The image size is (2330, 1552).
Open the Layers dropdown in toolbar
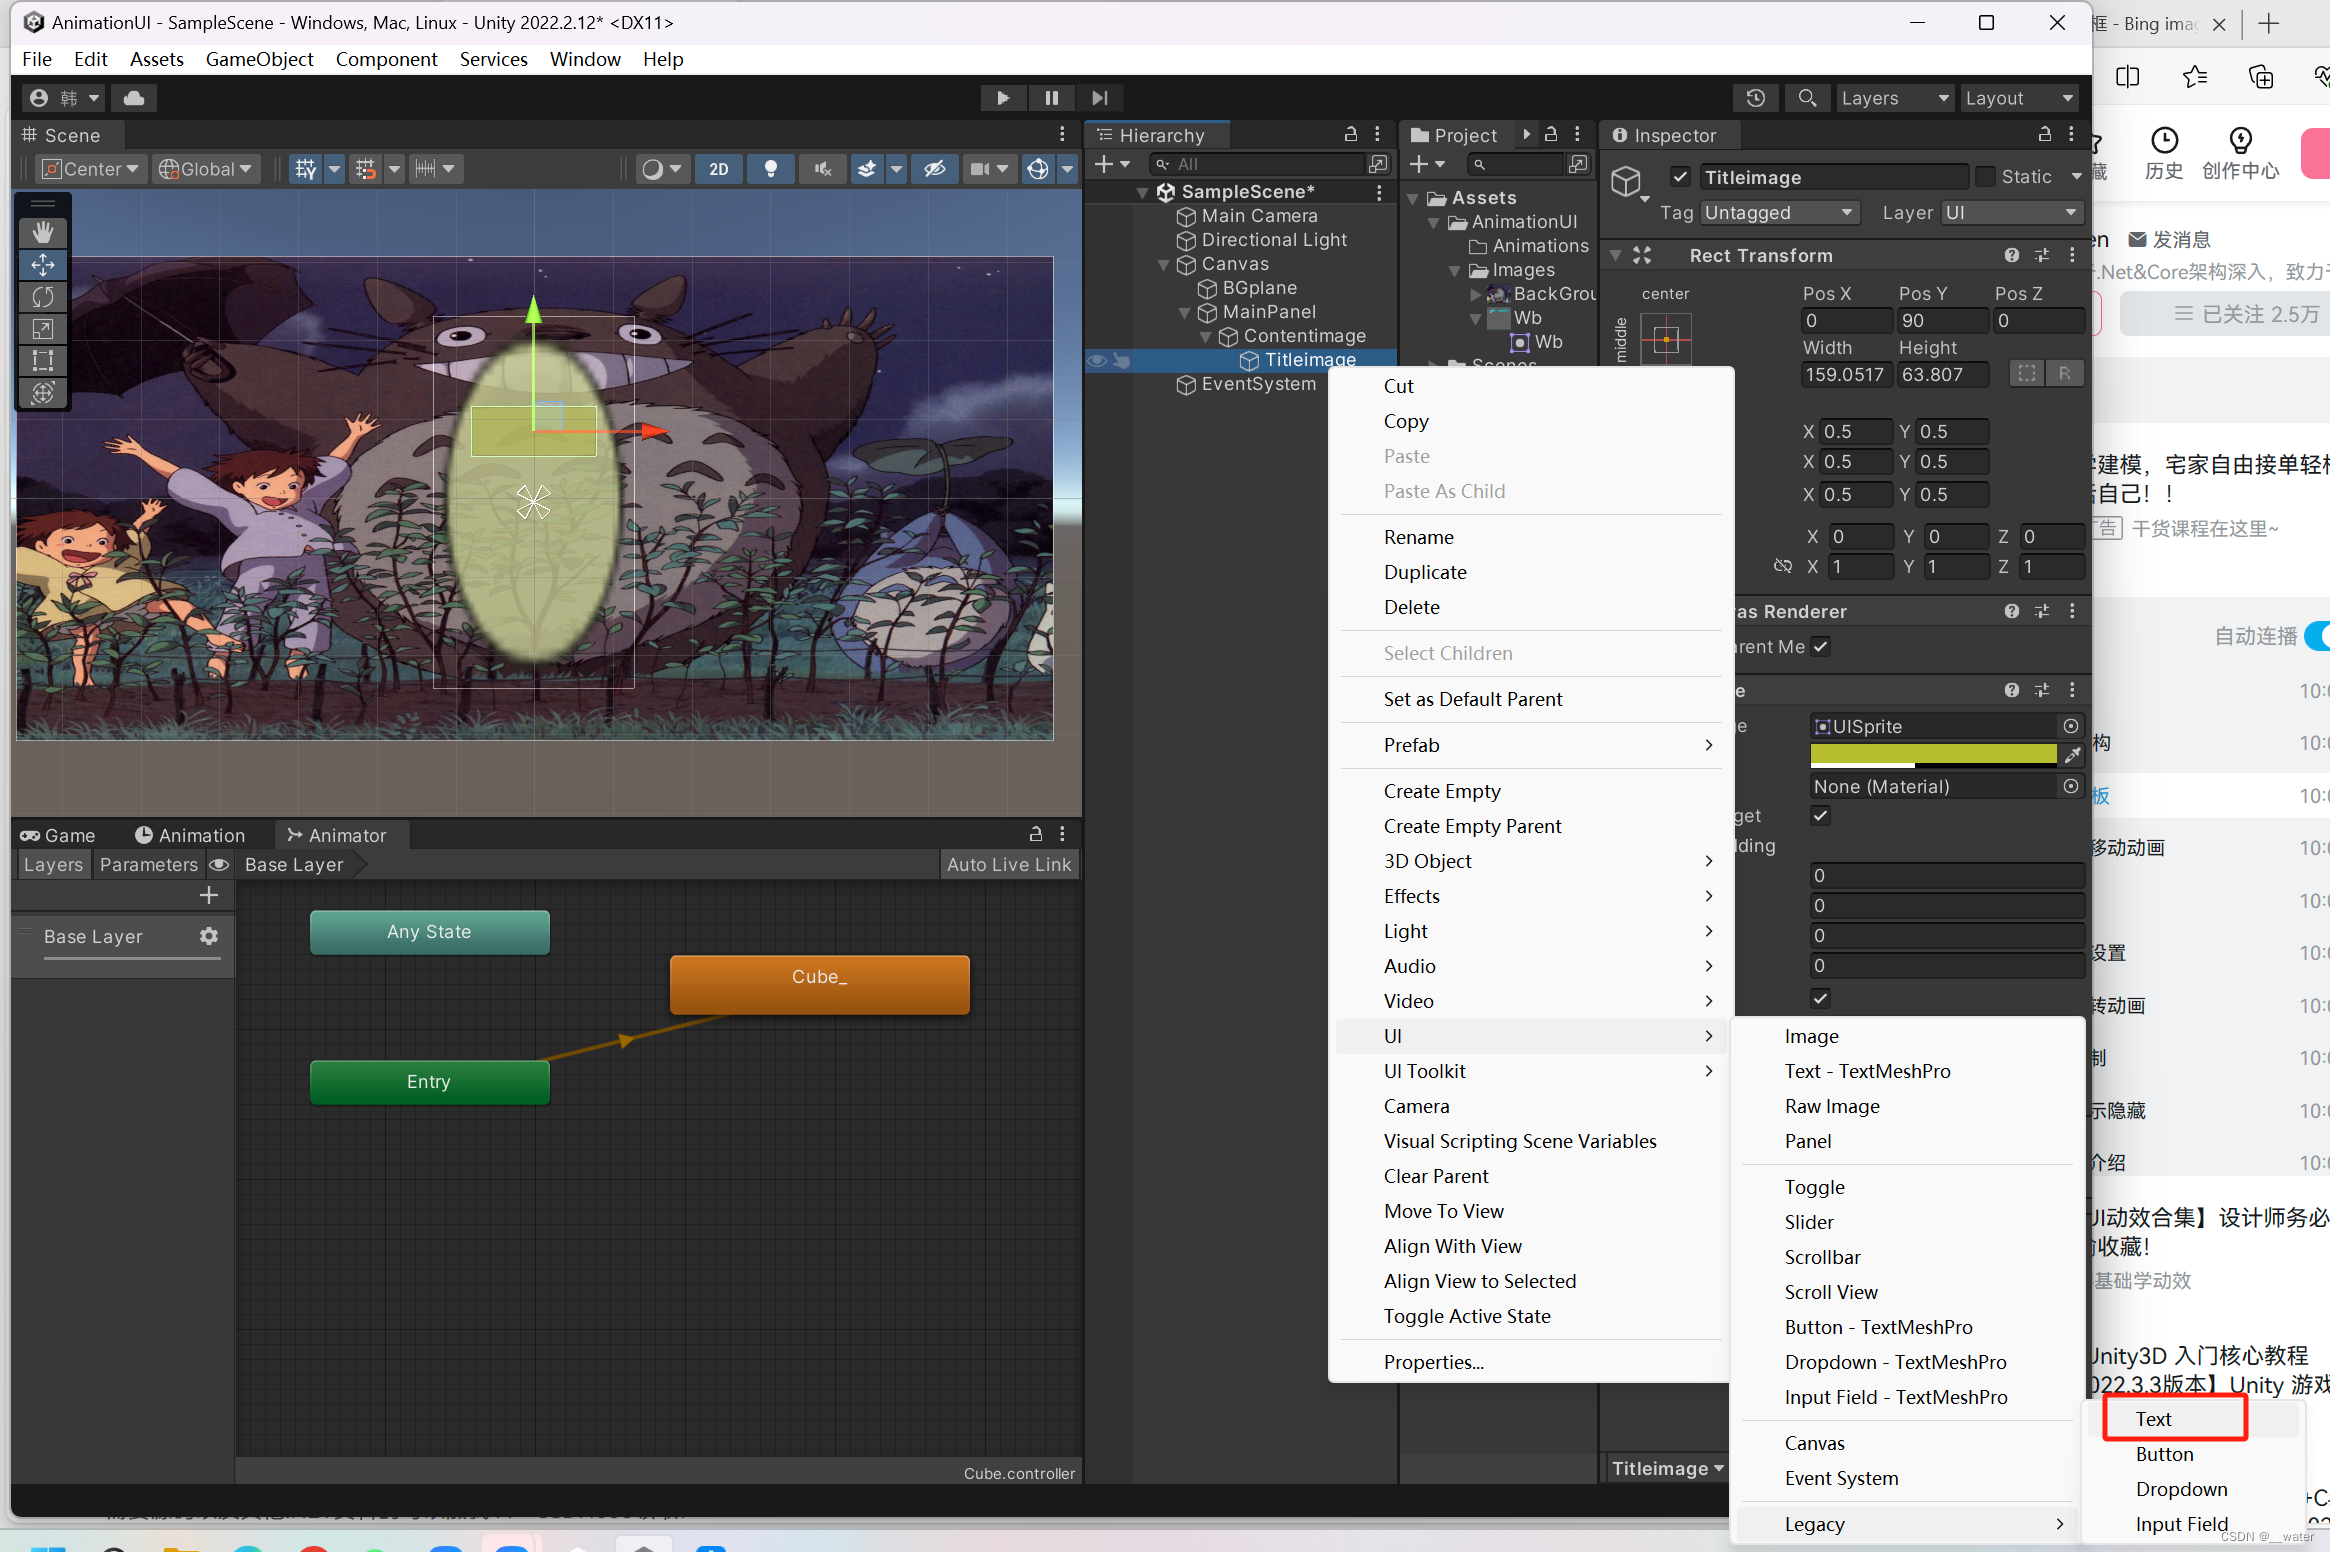[x=1895, y=98]
